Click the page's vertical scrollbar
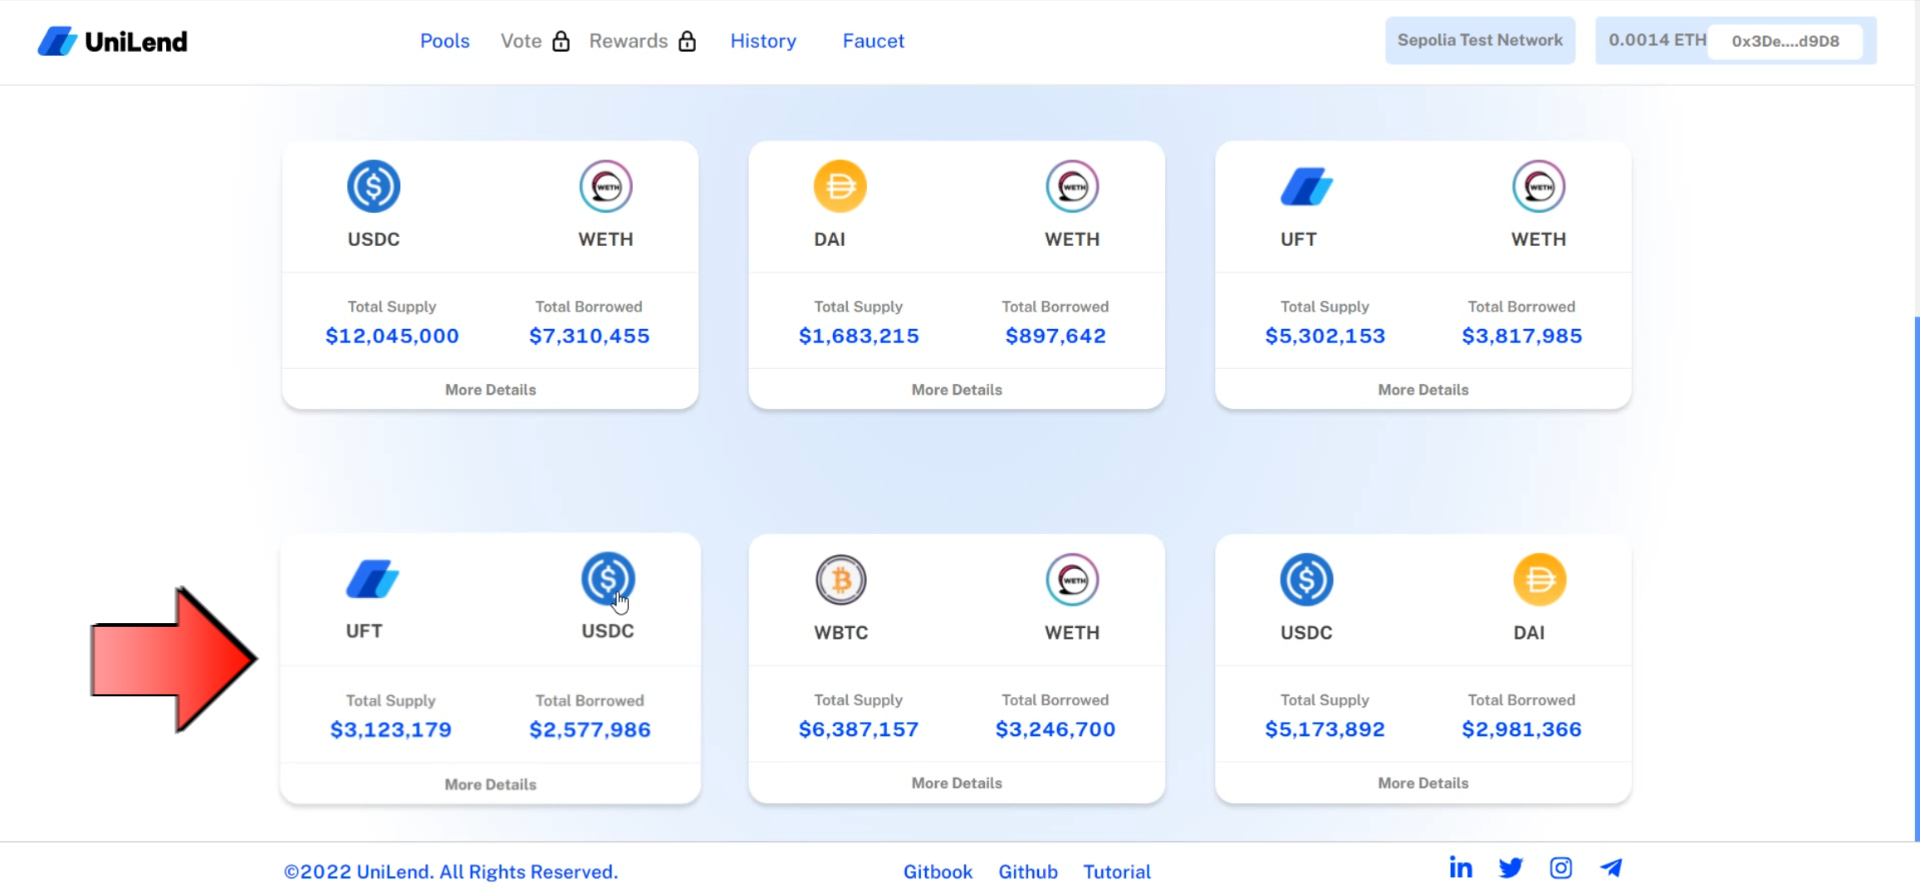 (x=1915, y=580)
